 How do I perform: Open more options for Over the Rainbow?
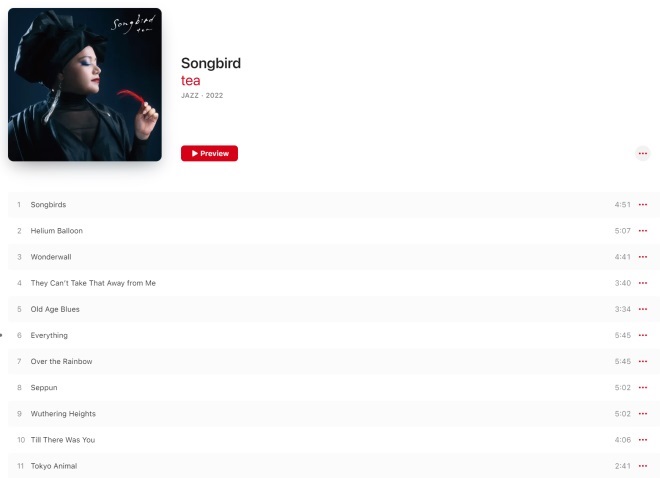(642, 361)
